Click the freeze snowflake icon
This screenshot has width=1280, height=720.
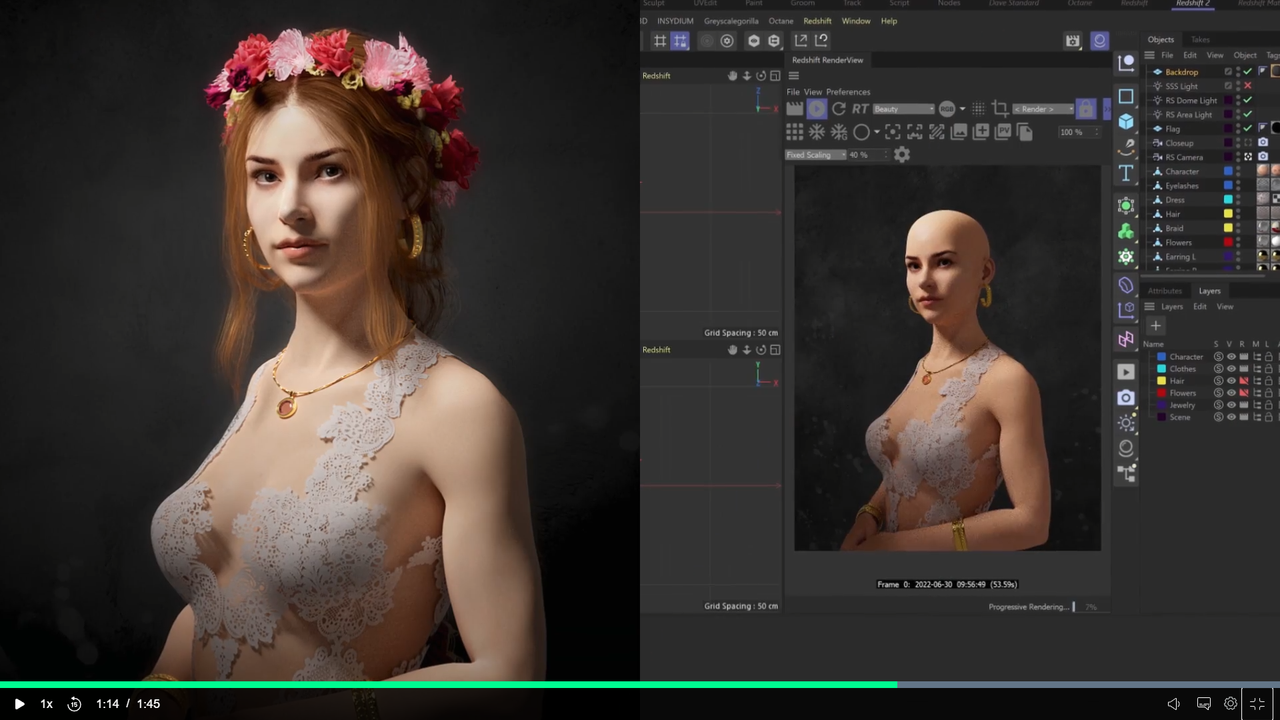817,132
